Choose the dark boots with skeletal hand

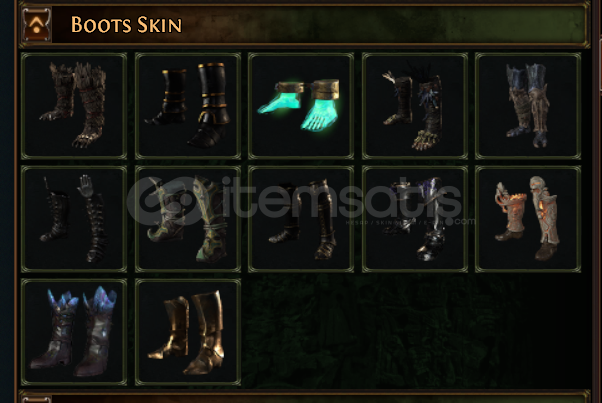pos(74,219)
